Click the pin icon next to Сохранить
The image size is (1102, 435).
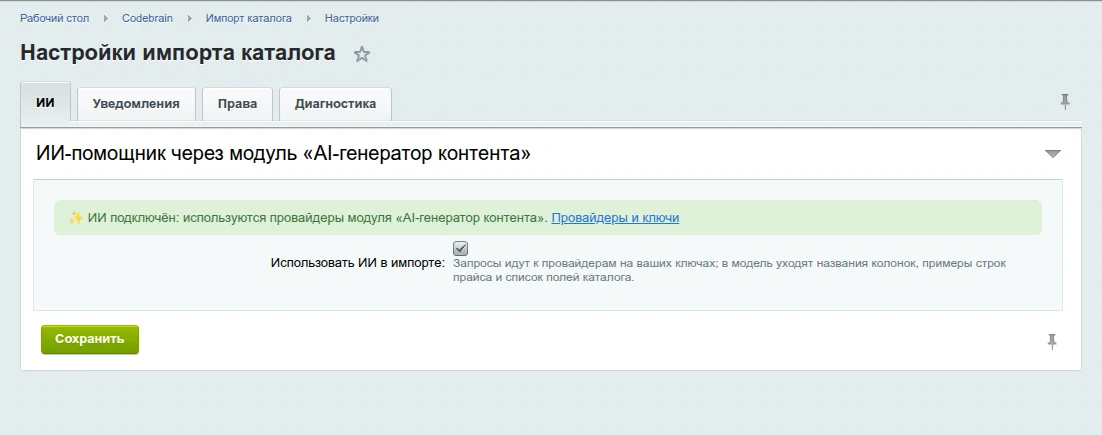pyautogui.click(x=1052, y=342)
